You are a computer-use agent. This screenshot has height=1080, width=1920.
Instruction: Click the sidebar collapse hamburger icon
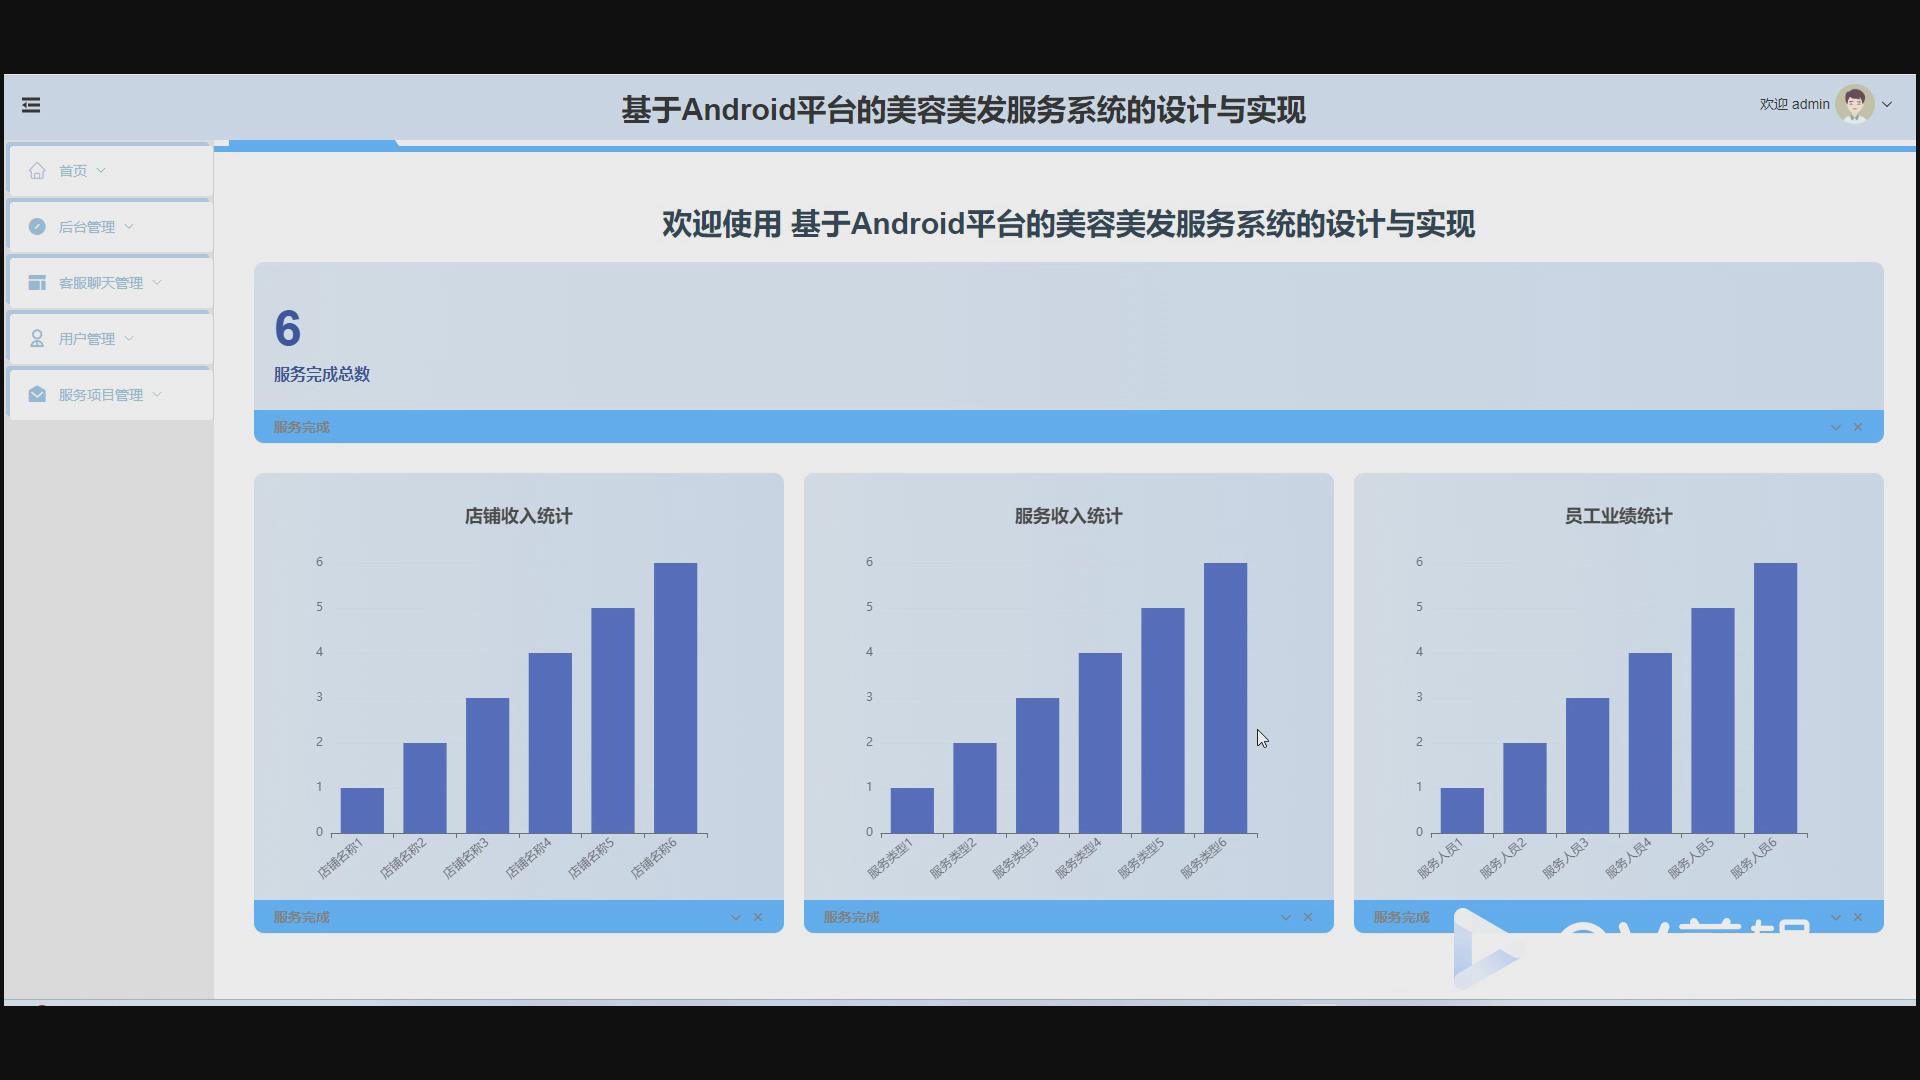[x=31, y=105]
